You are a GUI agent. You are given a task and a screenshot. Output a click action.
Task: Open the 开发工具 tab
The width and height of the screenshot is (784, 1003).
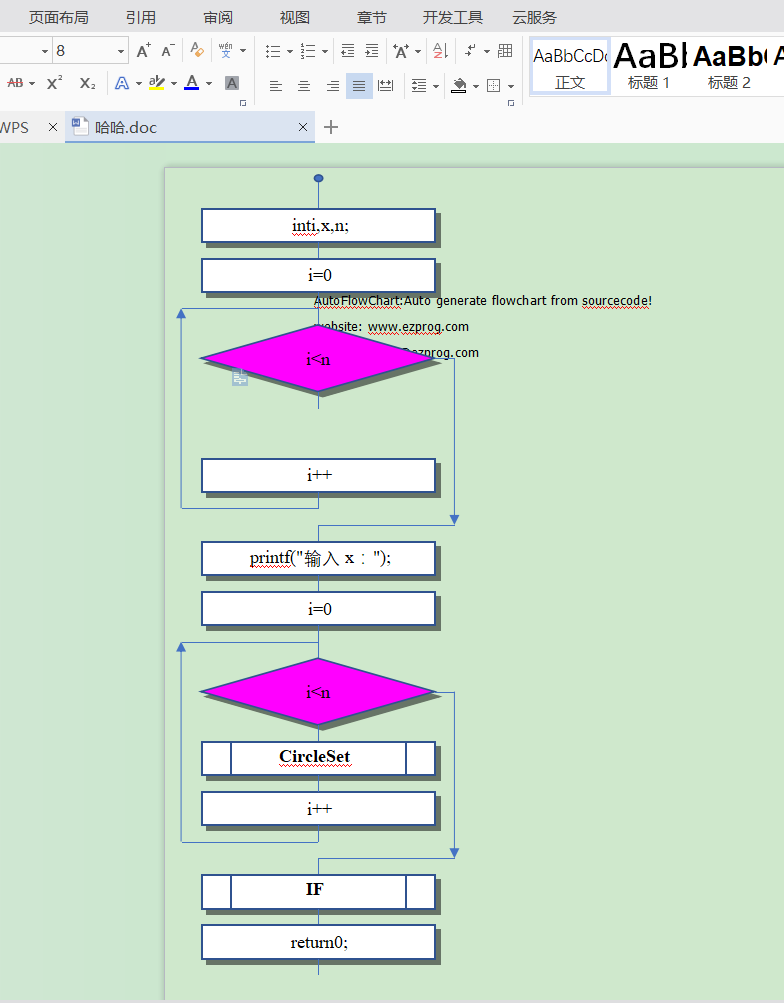coord(453,17)
